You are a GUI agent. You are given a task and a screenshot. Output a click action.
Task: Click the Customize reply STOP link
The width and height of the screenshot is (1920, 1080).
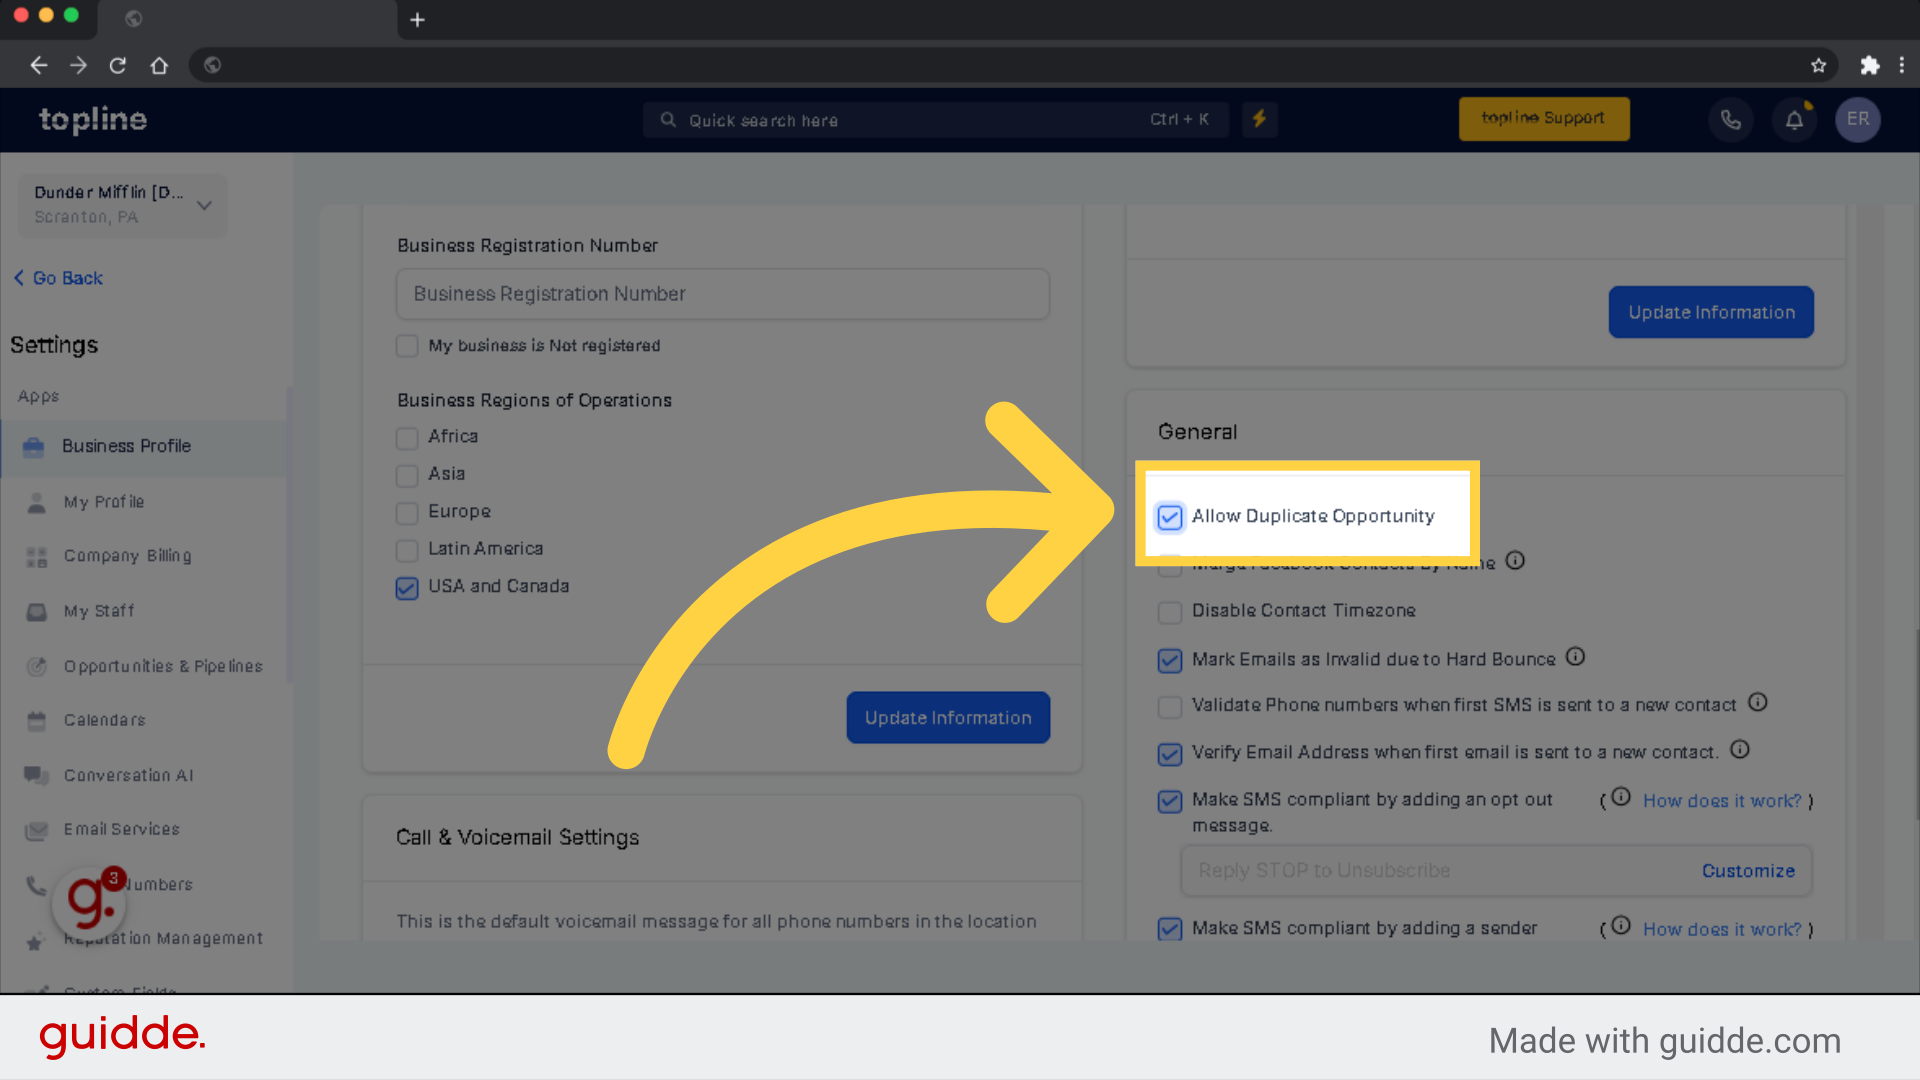tap(1749, 870)
